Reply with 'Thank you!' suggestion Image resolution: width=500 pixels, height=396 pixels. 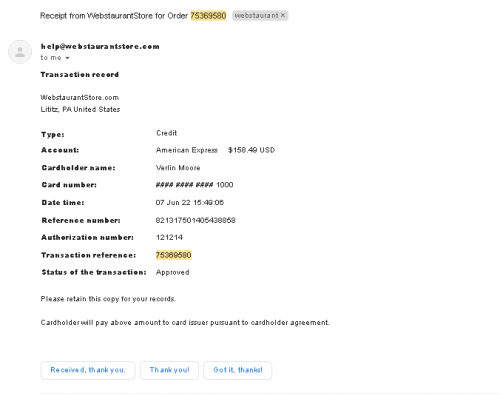pos(169,370)
